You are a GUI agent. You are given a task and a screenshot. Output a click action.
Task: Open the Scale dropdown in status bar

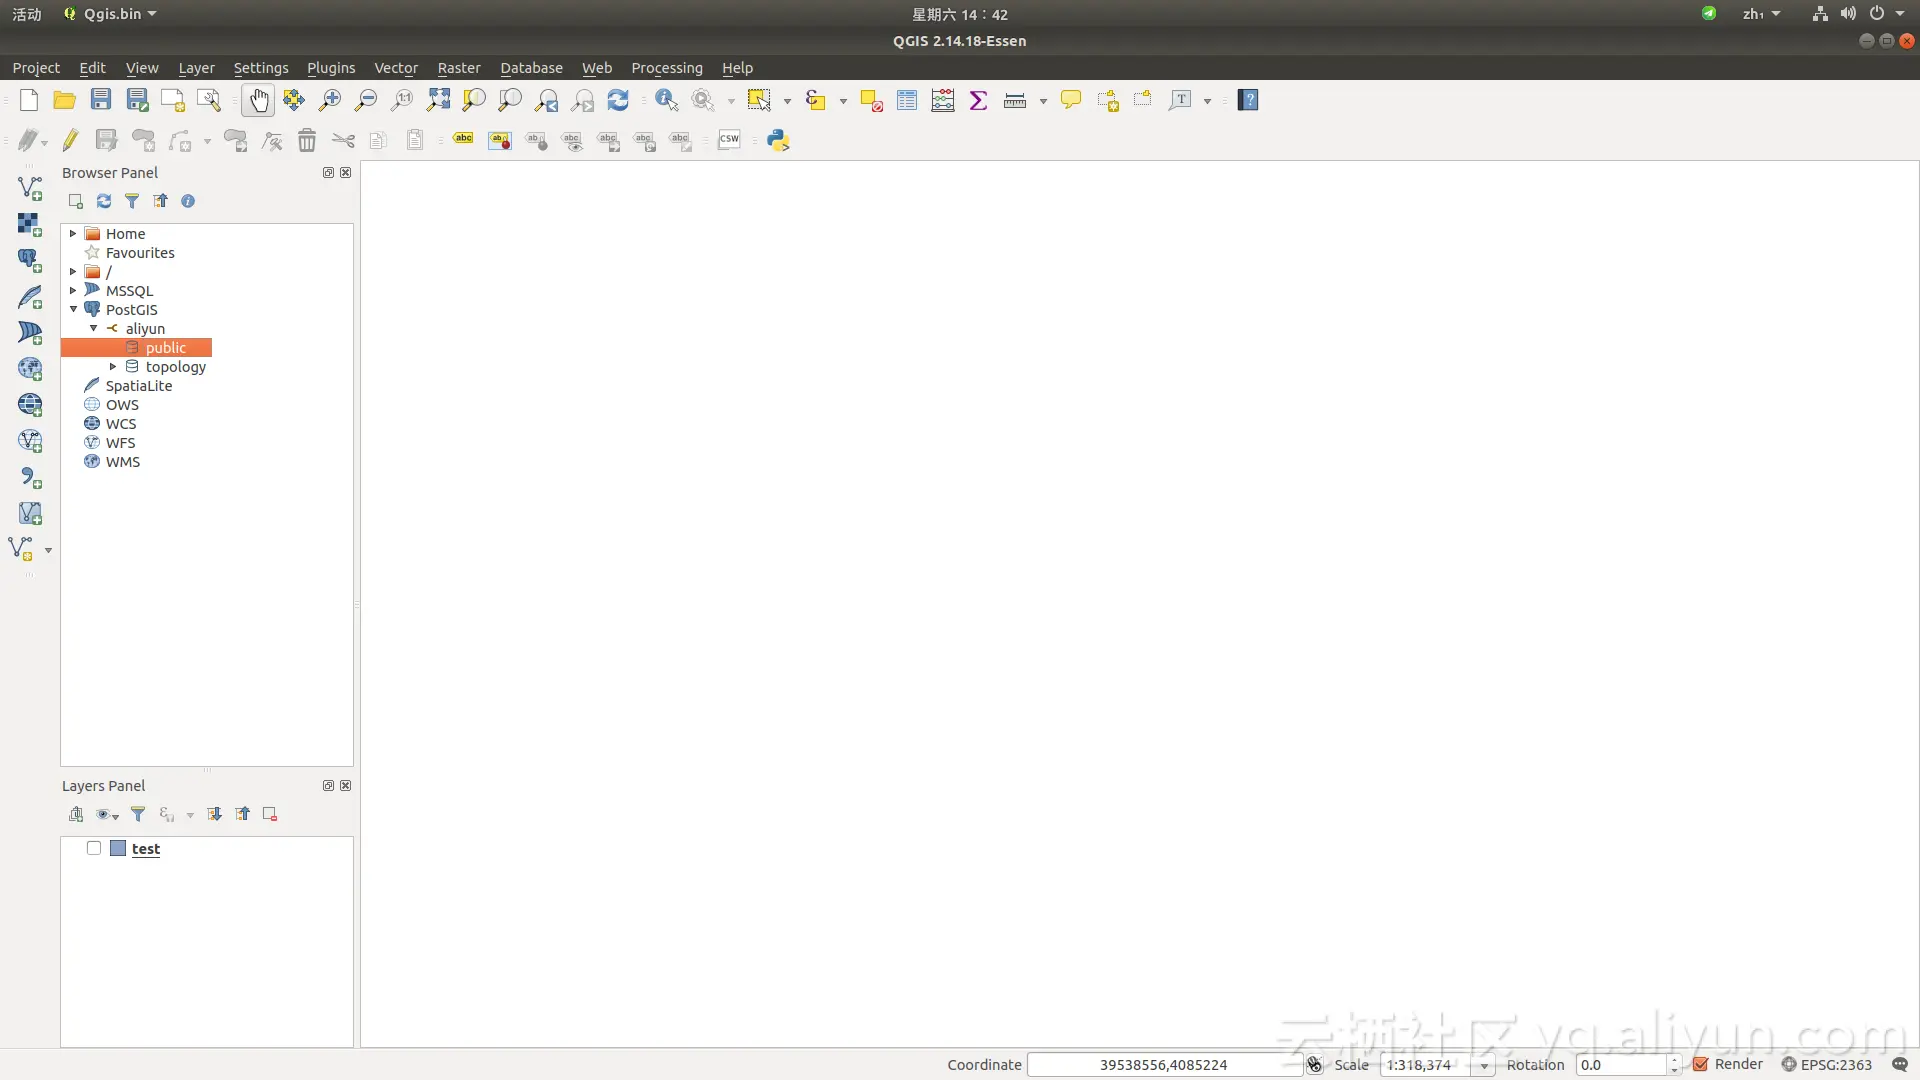[1484, 1065]
